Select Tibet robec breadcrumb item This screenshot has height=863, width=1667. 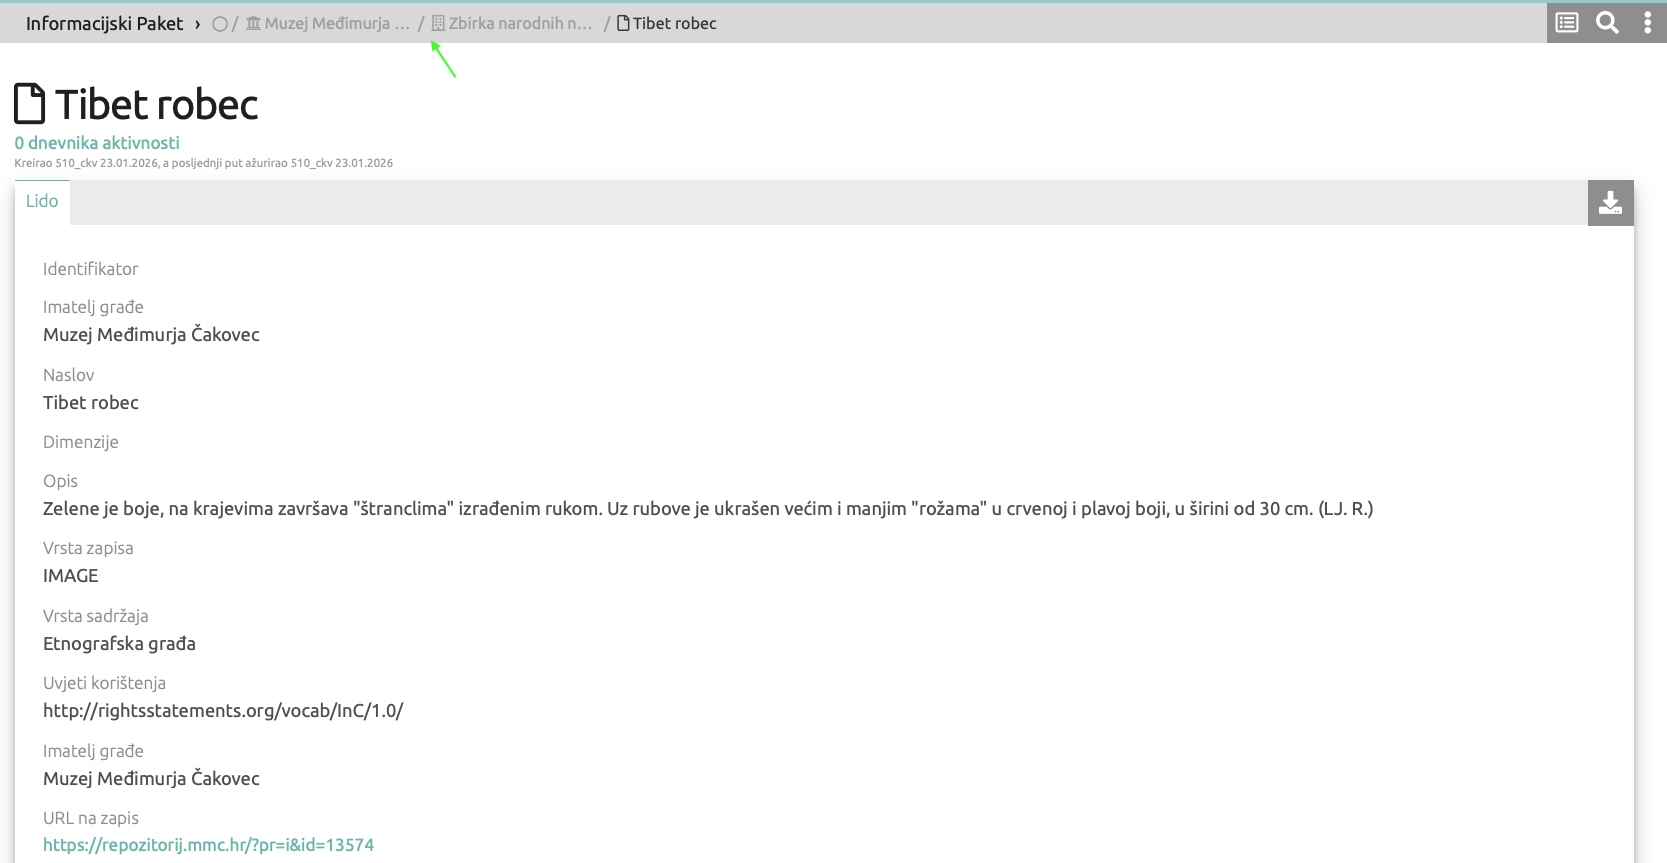(666, 23)
